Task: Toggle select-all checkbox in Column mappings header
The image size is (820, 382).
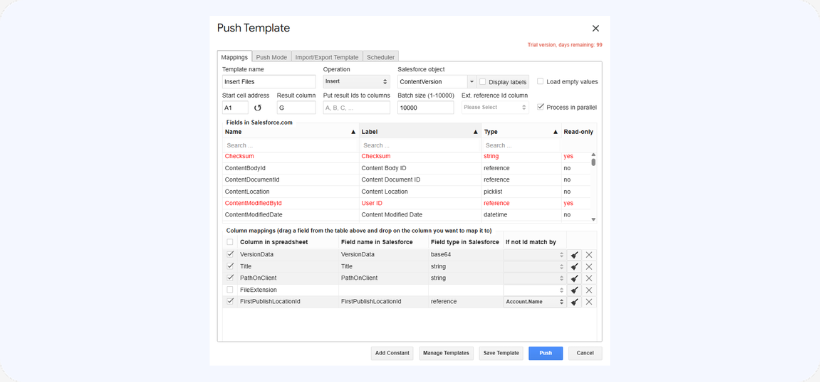Action: click(x=230, y=242)
